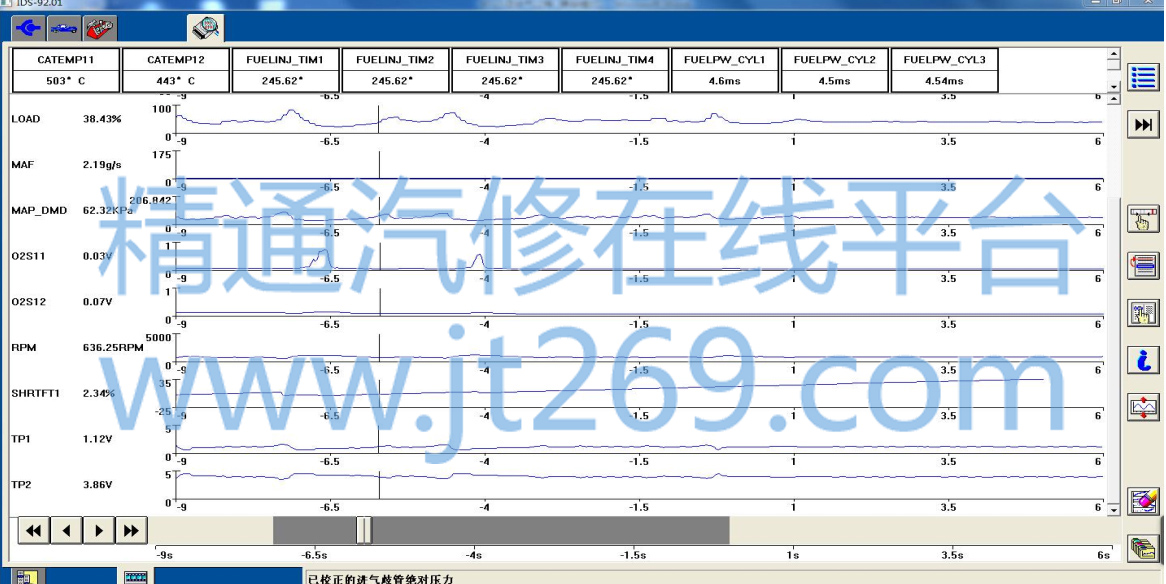
Task: Click the LOAD graph label
Action: (26, 119)
